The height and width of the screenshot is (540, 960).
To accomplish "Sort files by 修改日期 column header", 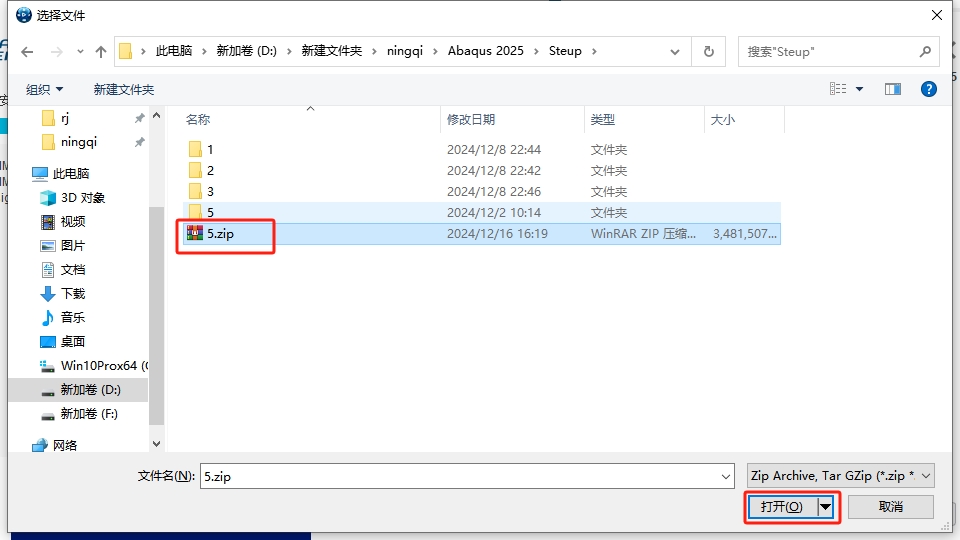I will click(471, 119).
